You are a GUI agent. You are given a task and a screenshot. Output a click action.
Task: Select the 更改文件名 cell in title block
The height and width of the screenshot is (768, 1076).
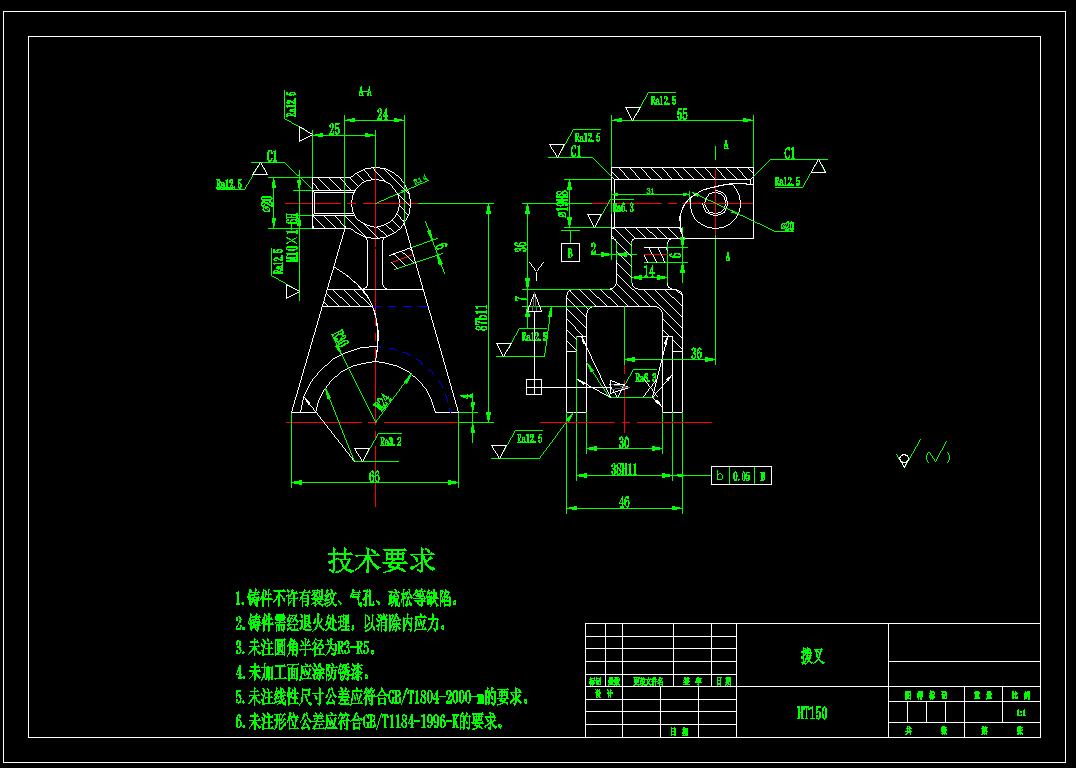pyautogui.click(x=648, y=682)
